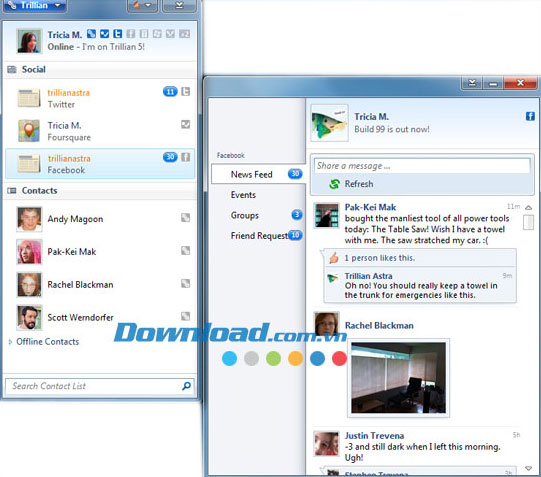Image resolution: width=541 pixels, height=477 pixels.
Task: Click the feed scrollbar down arrow
Action: pos(528,468)
